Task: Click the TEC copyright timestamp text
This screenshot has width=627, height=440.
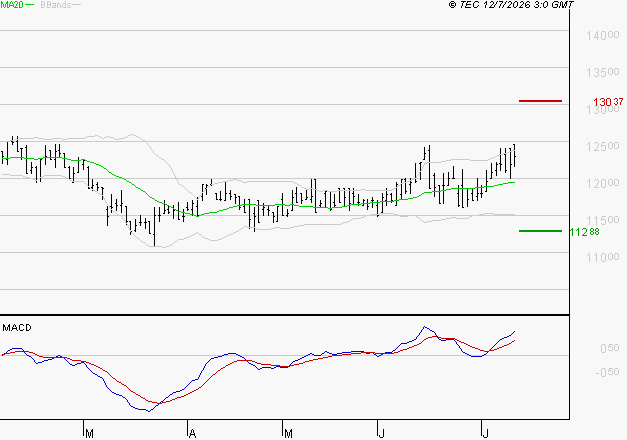Action: (x=511, y=4)
